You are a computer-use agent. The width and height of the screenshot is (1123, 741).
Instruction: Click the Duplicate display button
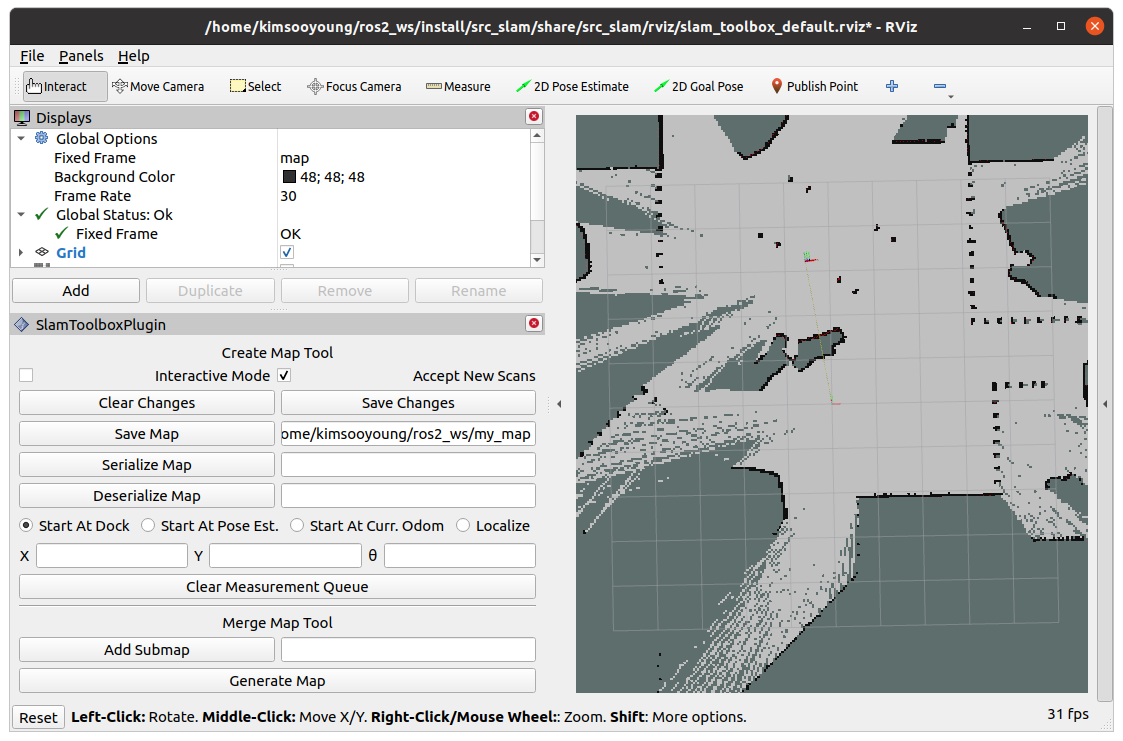pyautogui.click(x=211, y=291)
